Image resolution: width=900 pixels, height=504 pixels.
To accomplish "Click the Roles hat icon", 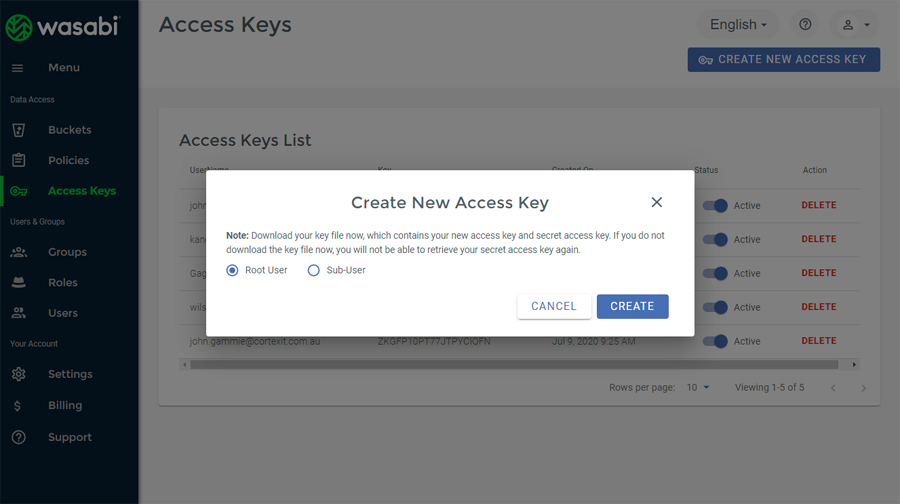I will (18, 283).
